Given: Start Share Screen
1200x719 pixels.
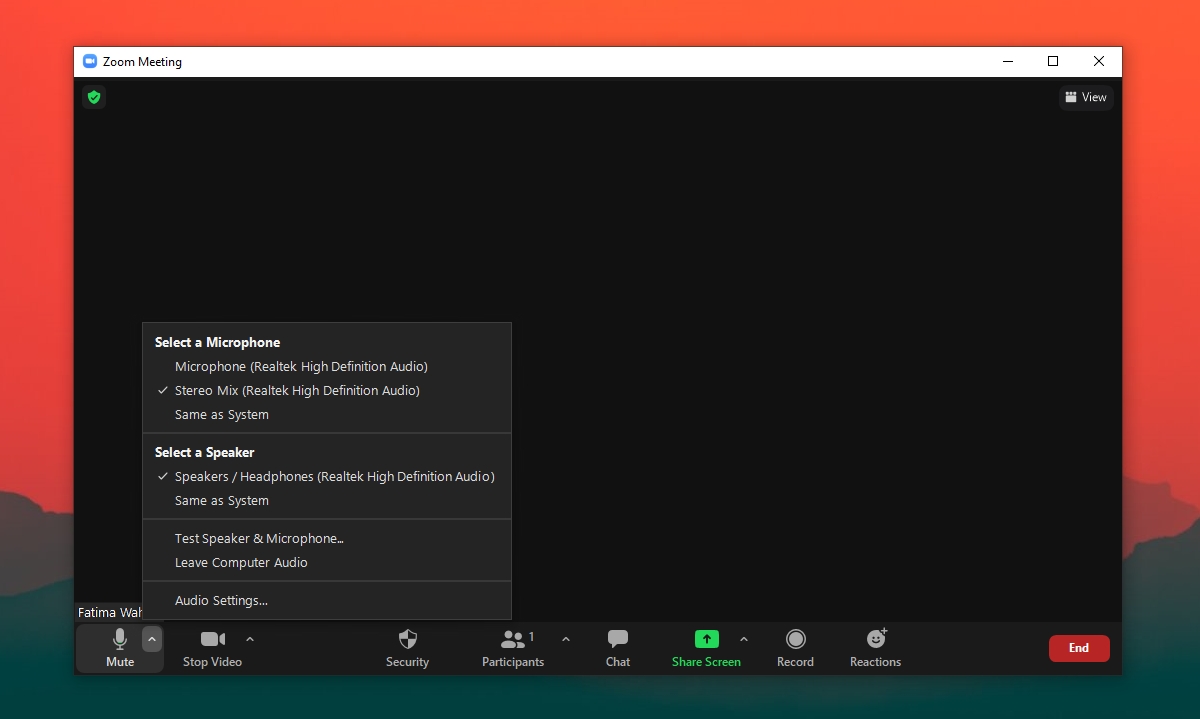Looking at the screenshot, I should coord(706,648).
